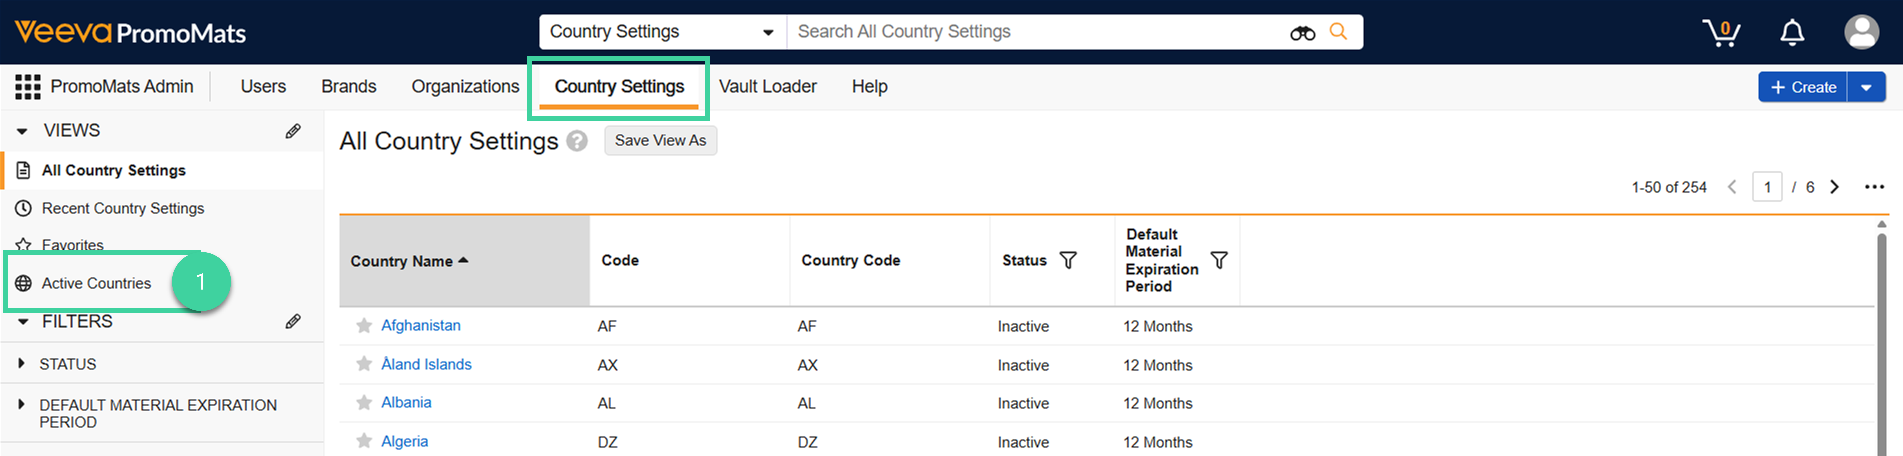Open the shopping cart icon

[x=1721, y=33]
